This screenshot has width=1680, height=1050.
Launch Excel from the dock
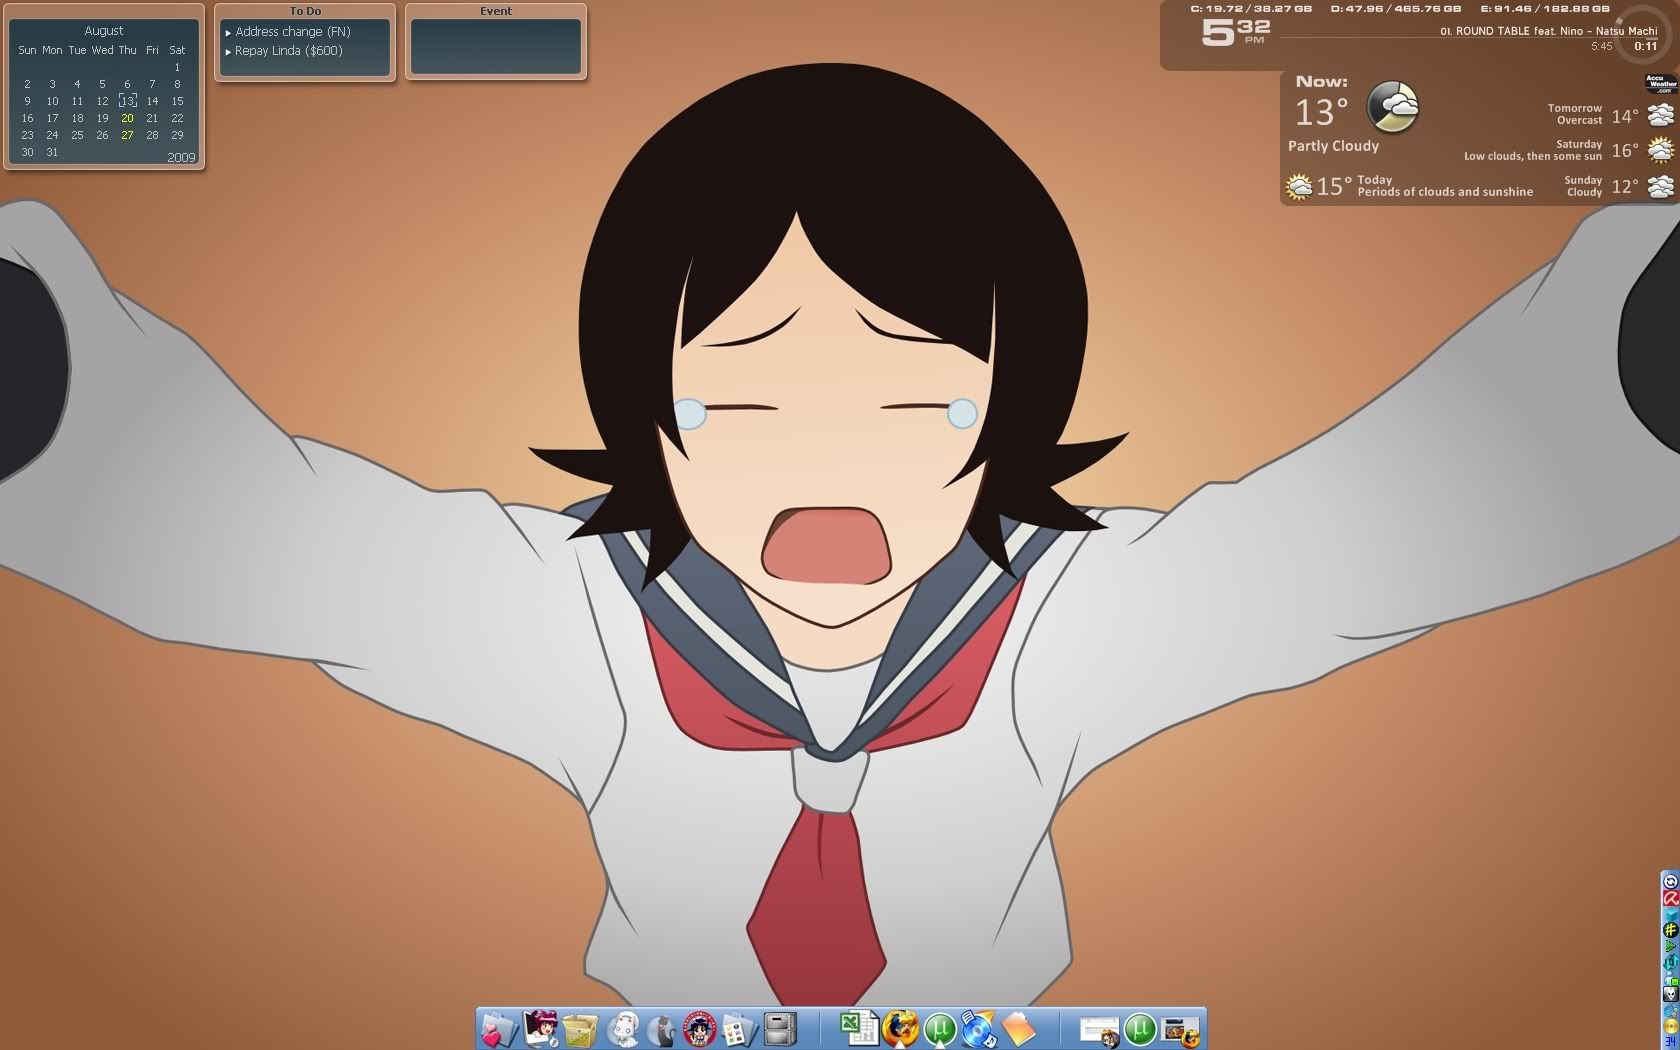(858, 1029)
